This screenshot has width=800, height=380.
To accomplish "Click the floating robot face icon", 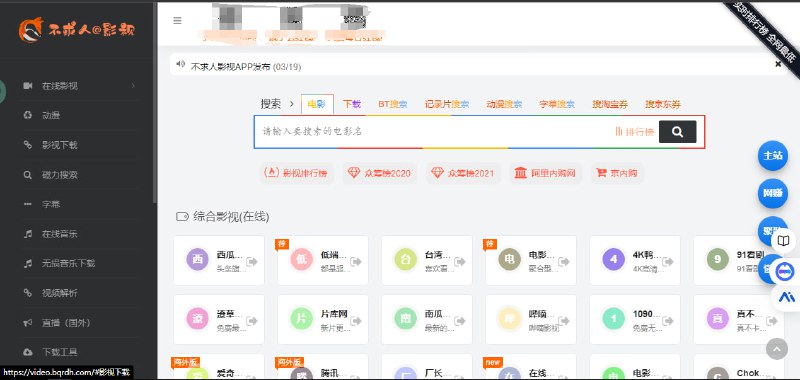I will click(x=784, y=271).
